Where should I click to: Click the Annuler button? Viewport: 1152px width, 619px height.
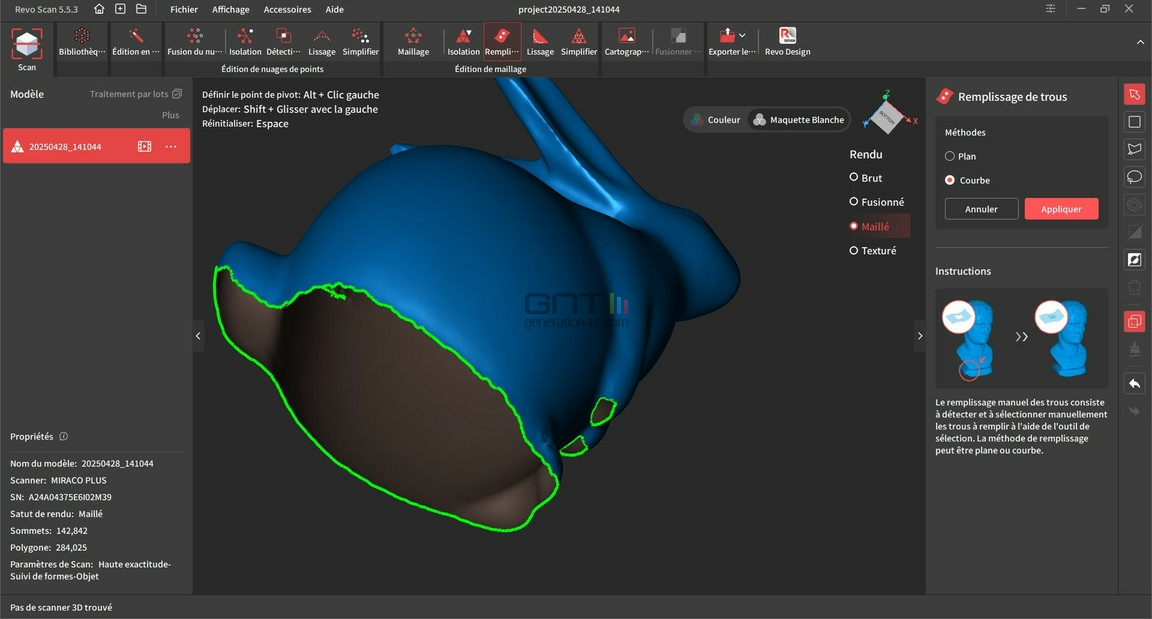[x=981, y=209]
